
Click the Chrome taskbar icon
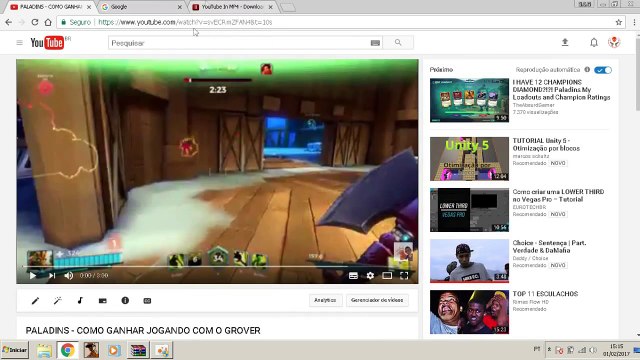pyautogui.click(x=67, y=350)
